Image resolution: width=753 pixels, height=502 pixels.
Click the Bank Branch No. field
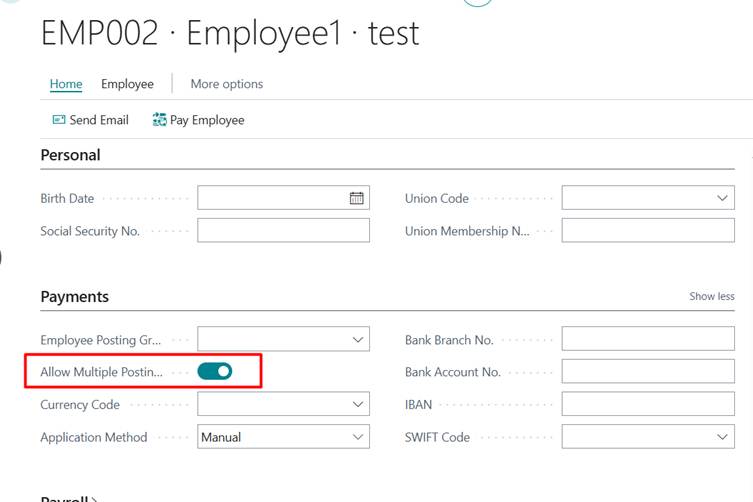pos(648,339)
